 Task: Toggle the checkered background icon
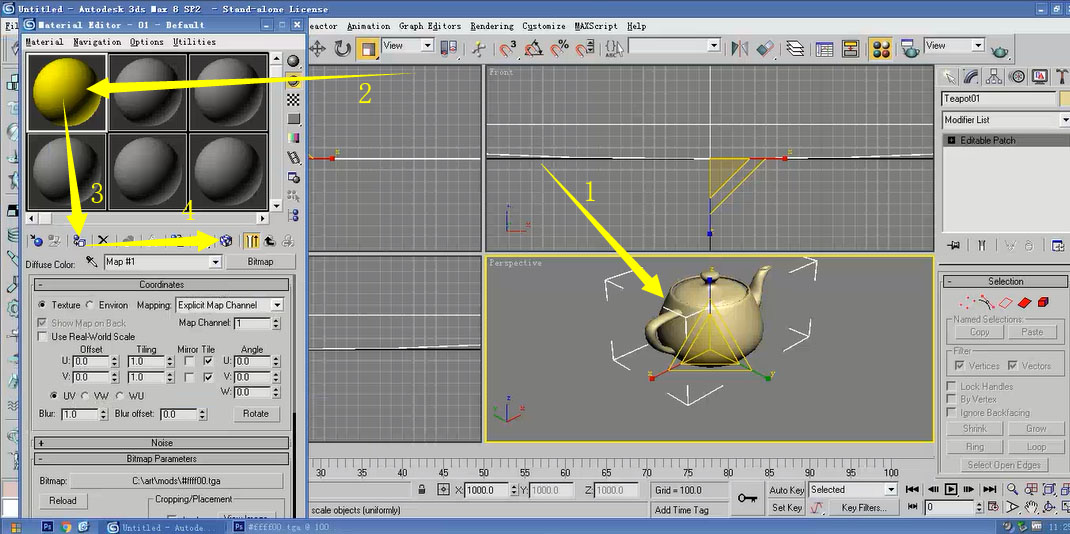point(294,100)
